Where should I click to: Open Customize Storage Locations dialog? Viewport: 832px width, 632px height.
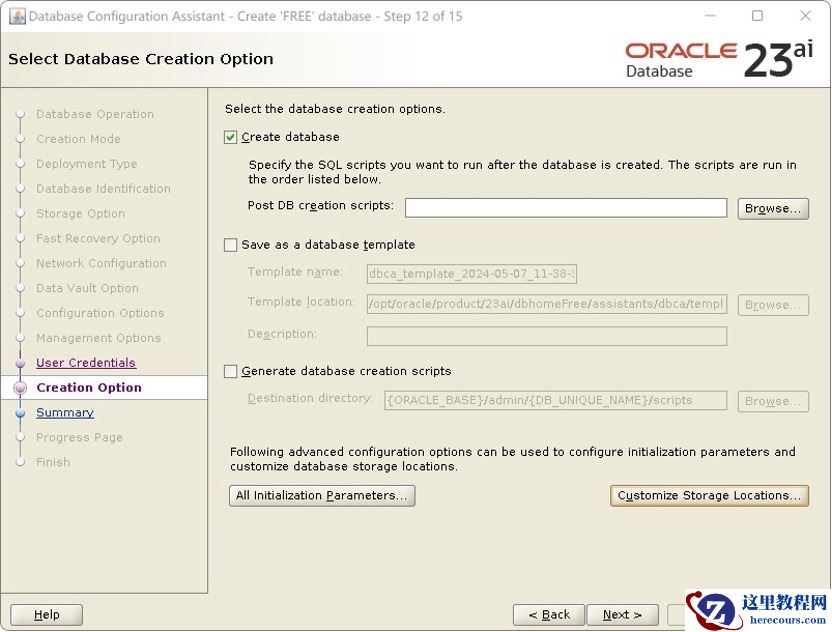pyautogui.click(x=709, y=496)
